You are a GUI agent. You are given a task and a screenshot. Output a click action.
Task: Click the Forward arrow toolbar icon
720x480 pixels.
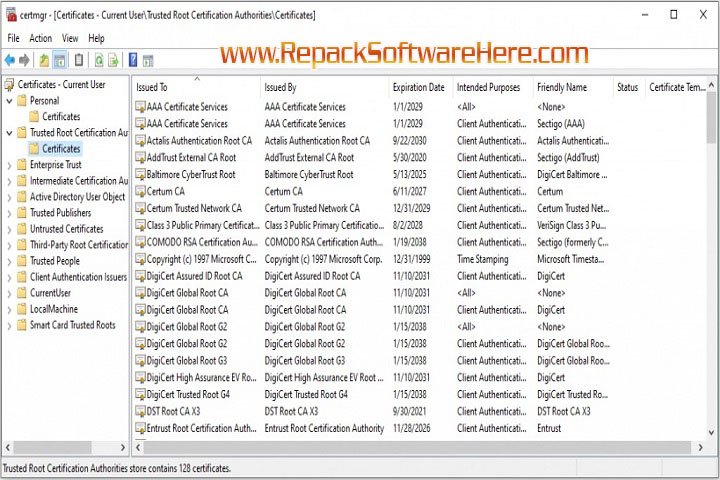click(24, 60)
